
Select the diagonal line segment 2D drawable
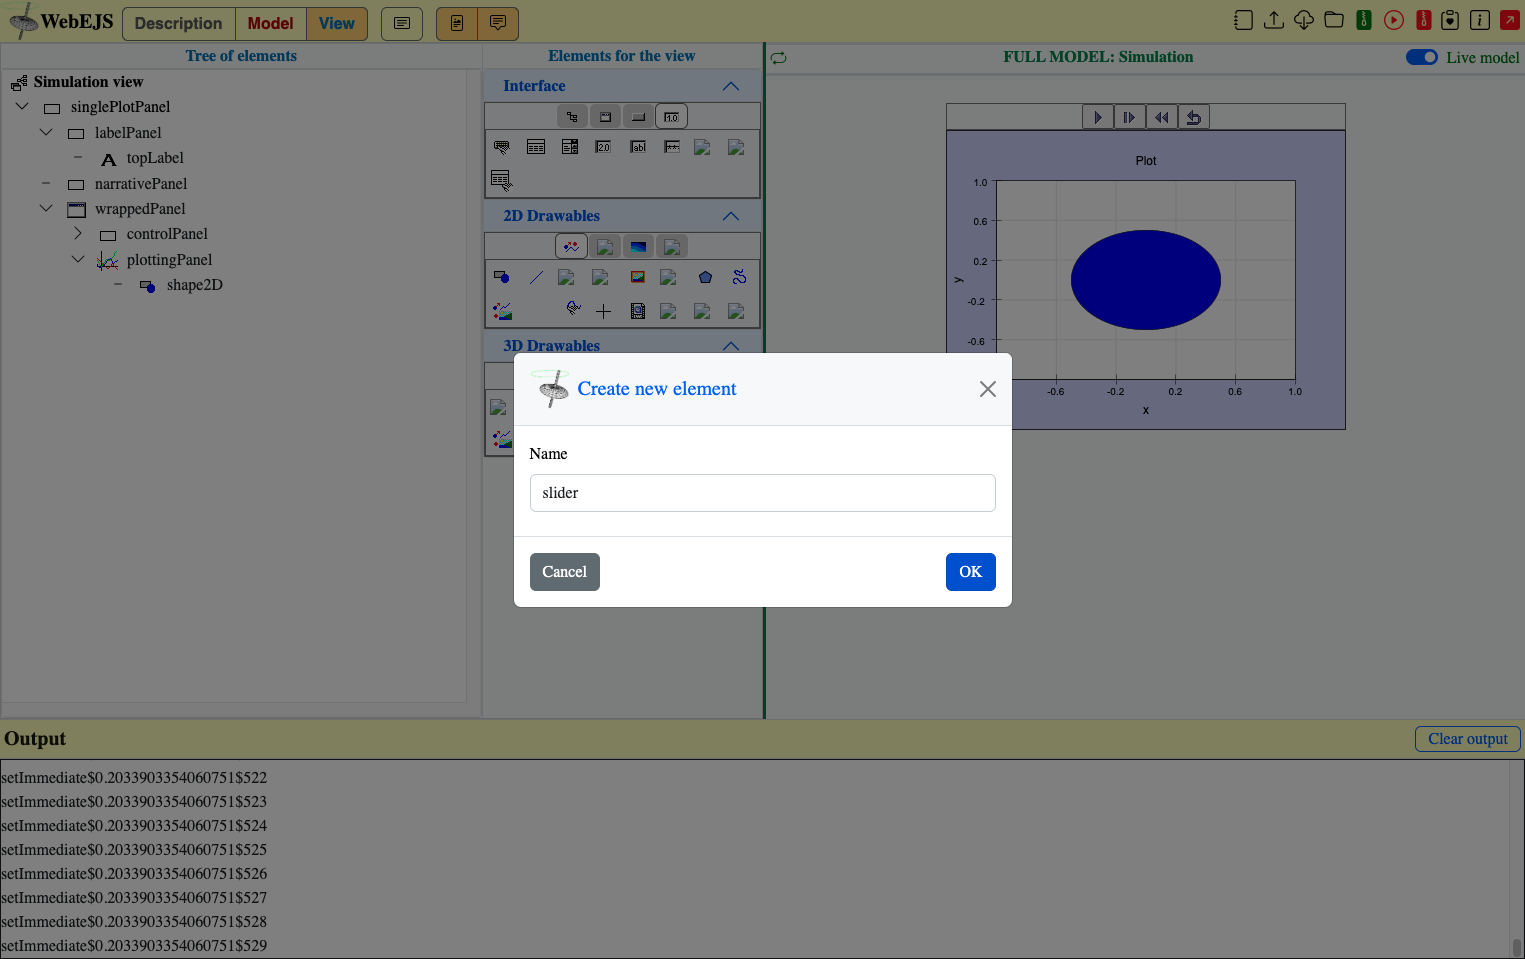tap(536, 277)
